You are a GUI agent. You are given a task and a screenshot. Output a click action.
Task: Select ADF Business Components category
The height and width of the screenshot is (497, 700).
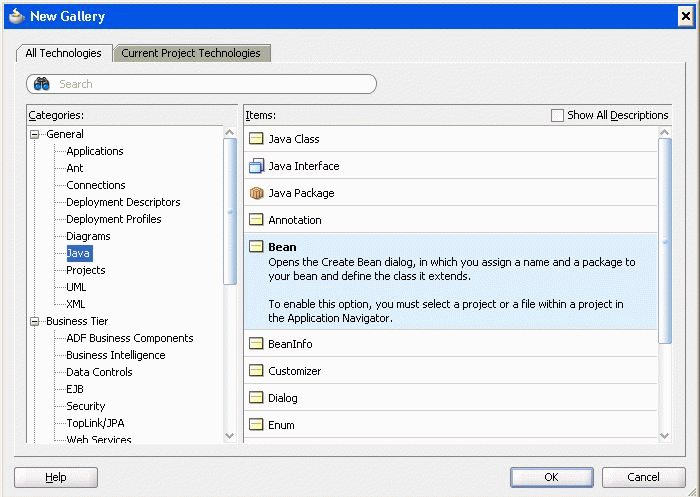129,338
